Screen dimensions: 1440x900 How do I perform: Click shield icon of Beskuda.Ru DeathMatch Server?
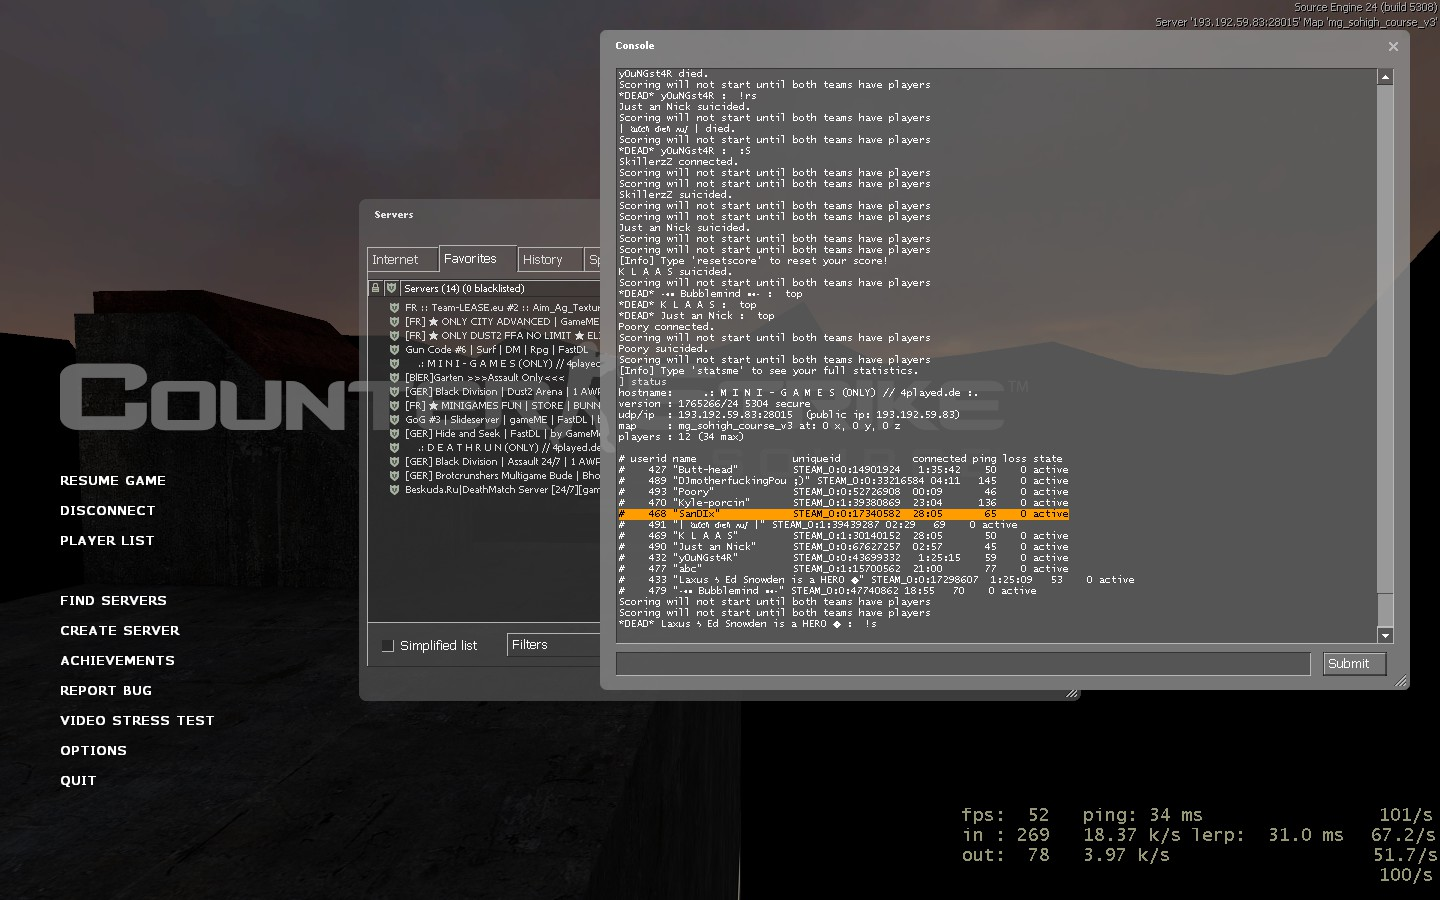tap(394, 490)
